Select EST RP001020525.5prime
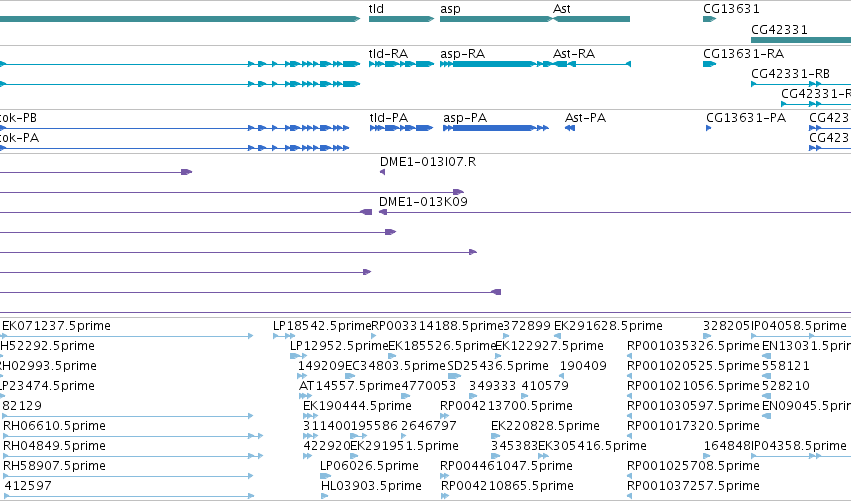 (693, 366)
